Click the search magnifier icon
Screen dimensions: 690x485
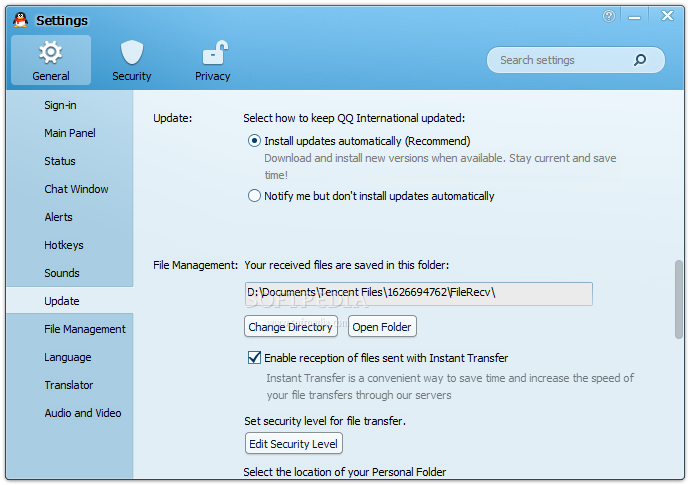click(x=640, y=60)
